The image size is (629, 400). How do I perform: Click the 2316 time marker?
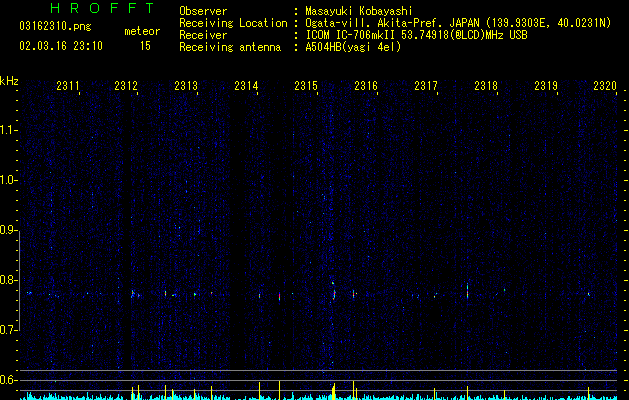coord(366,85)
